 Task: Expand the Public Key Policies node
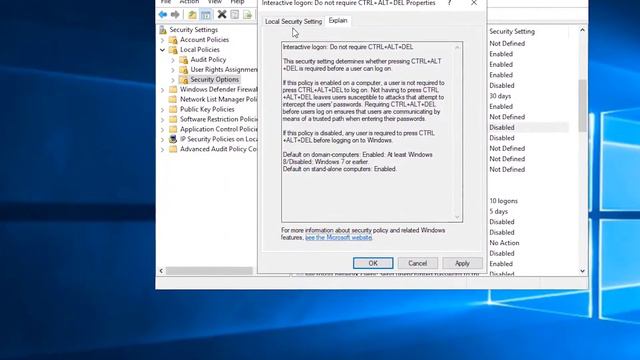(x=162, y=110)
